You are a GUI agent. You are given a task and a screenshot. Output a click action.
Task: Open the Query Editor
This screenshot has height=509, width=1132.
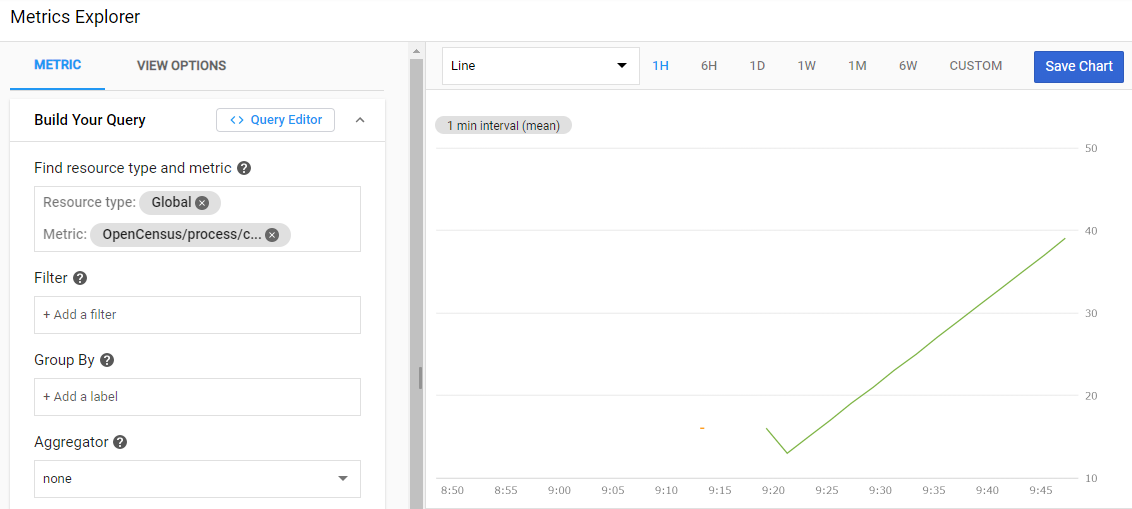click(x=275, y=120)
